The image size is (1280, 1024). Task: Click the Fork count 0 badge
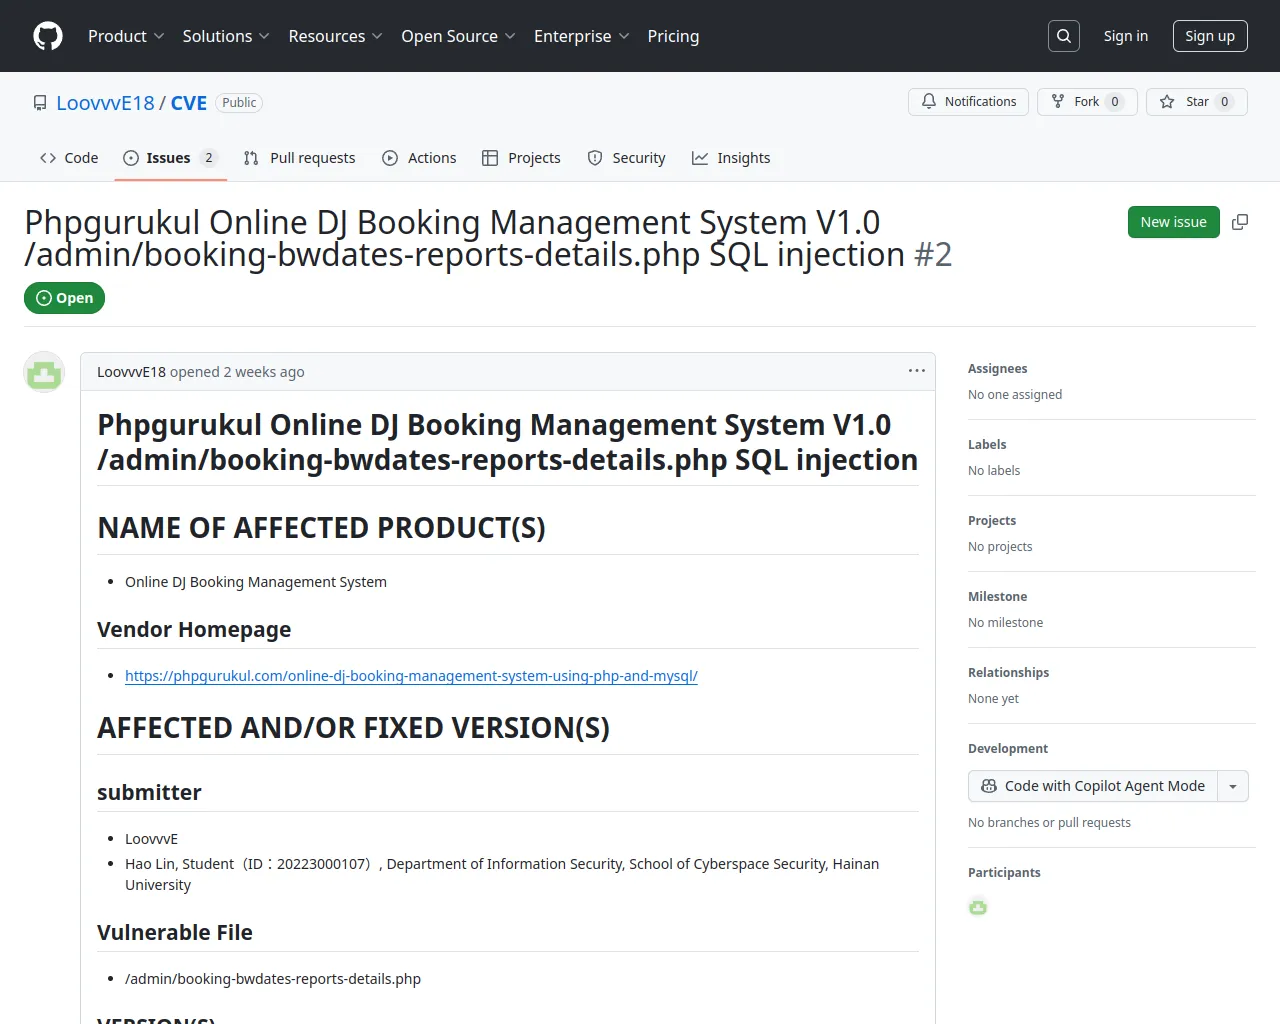(x=1115, y=102)
